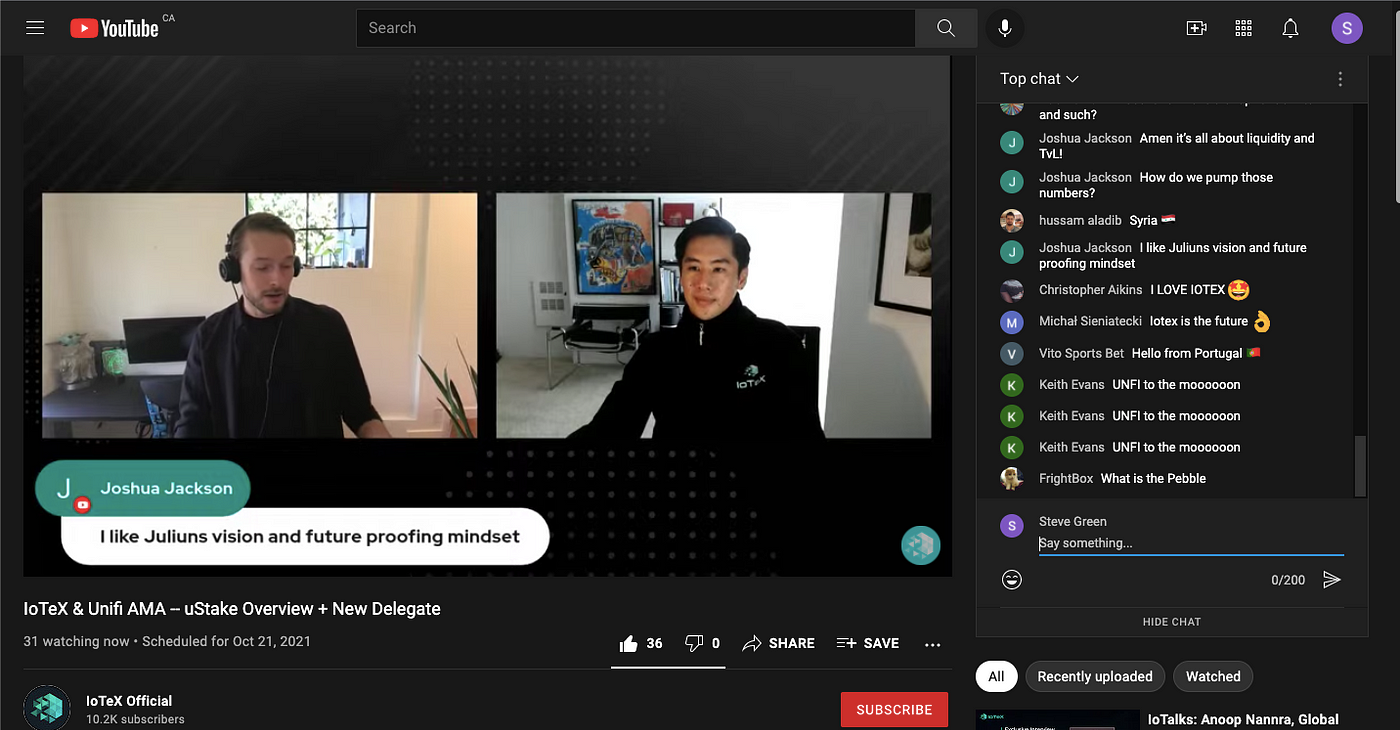Click the IoTeX Official channel avatar
This screenshot has height=730, width=1400.
47,708
